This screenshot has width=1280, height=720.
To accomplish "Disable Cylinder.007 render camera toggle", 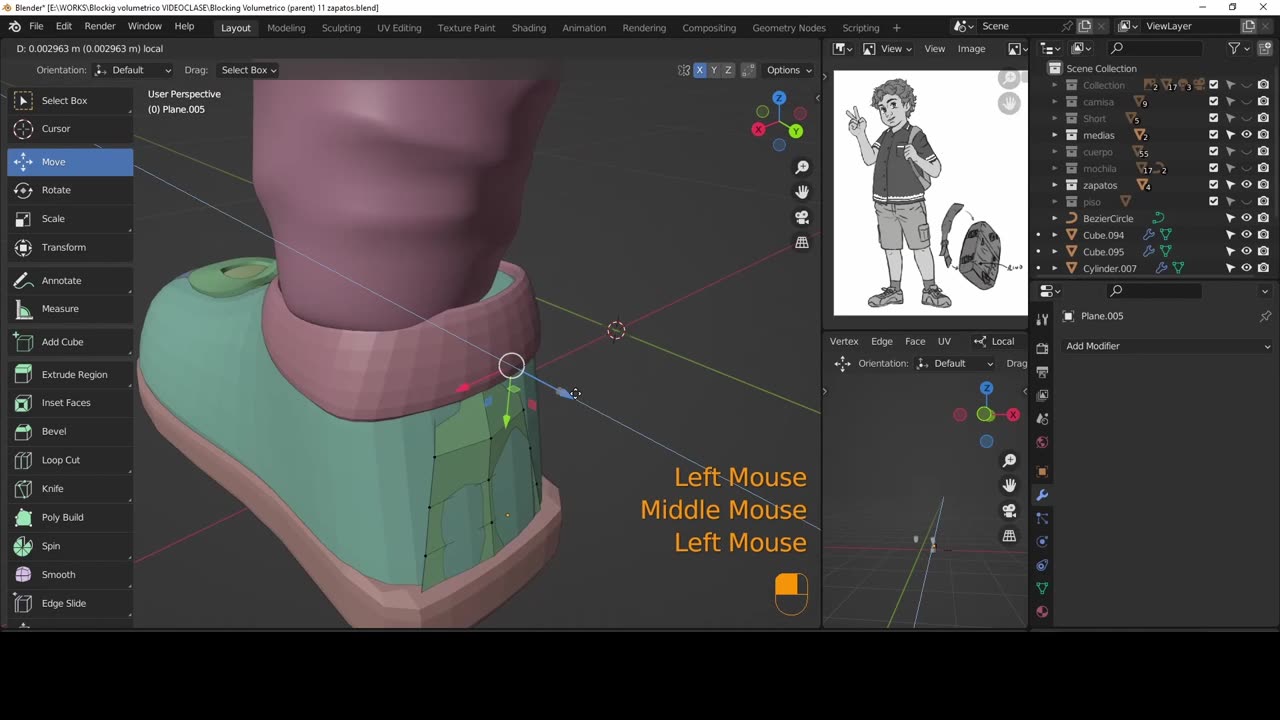I will 1264,268.
